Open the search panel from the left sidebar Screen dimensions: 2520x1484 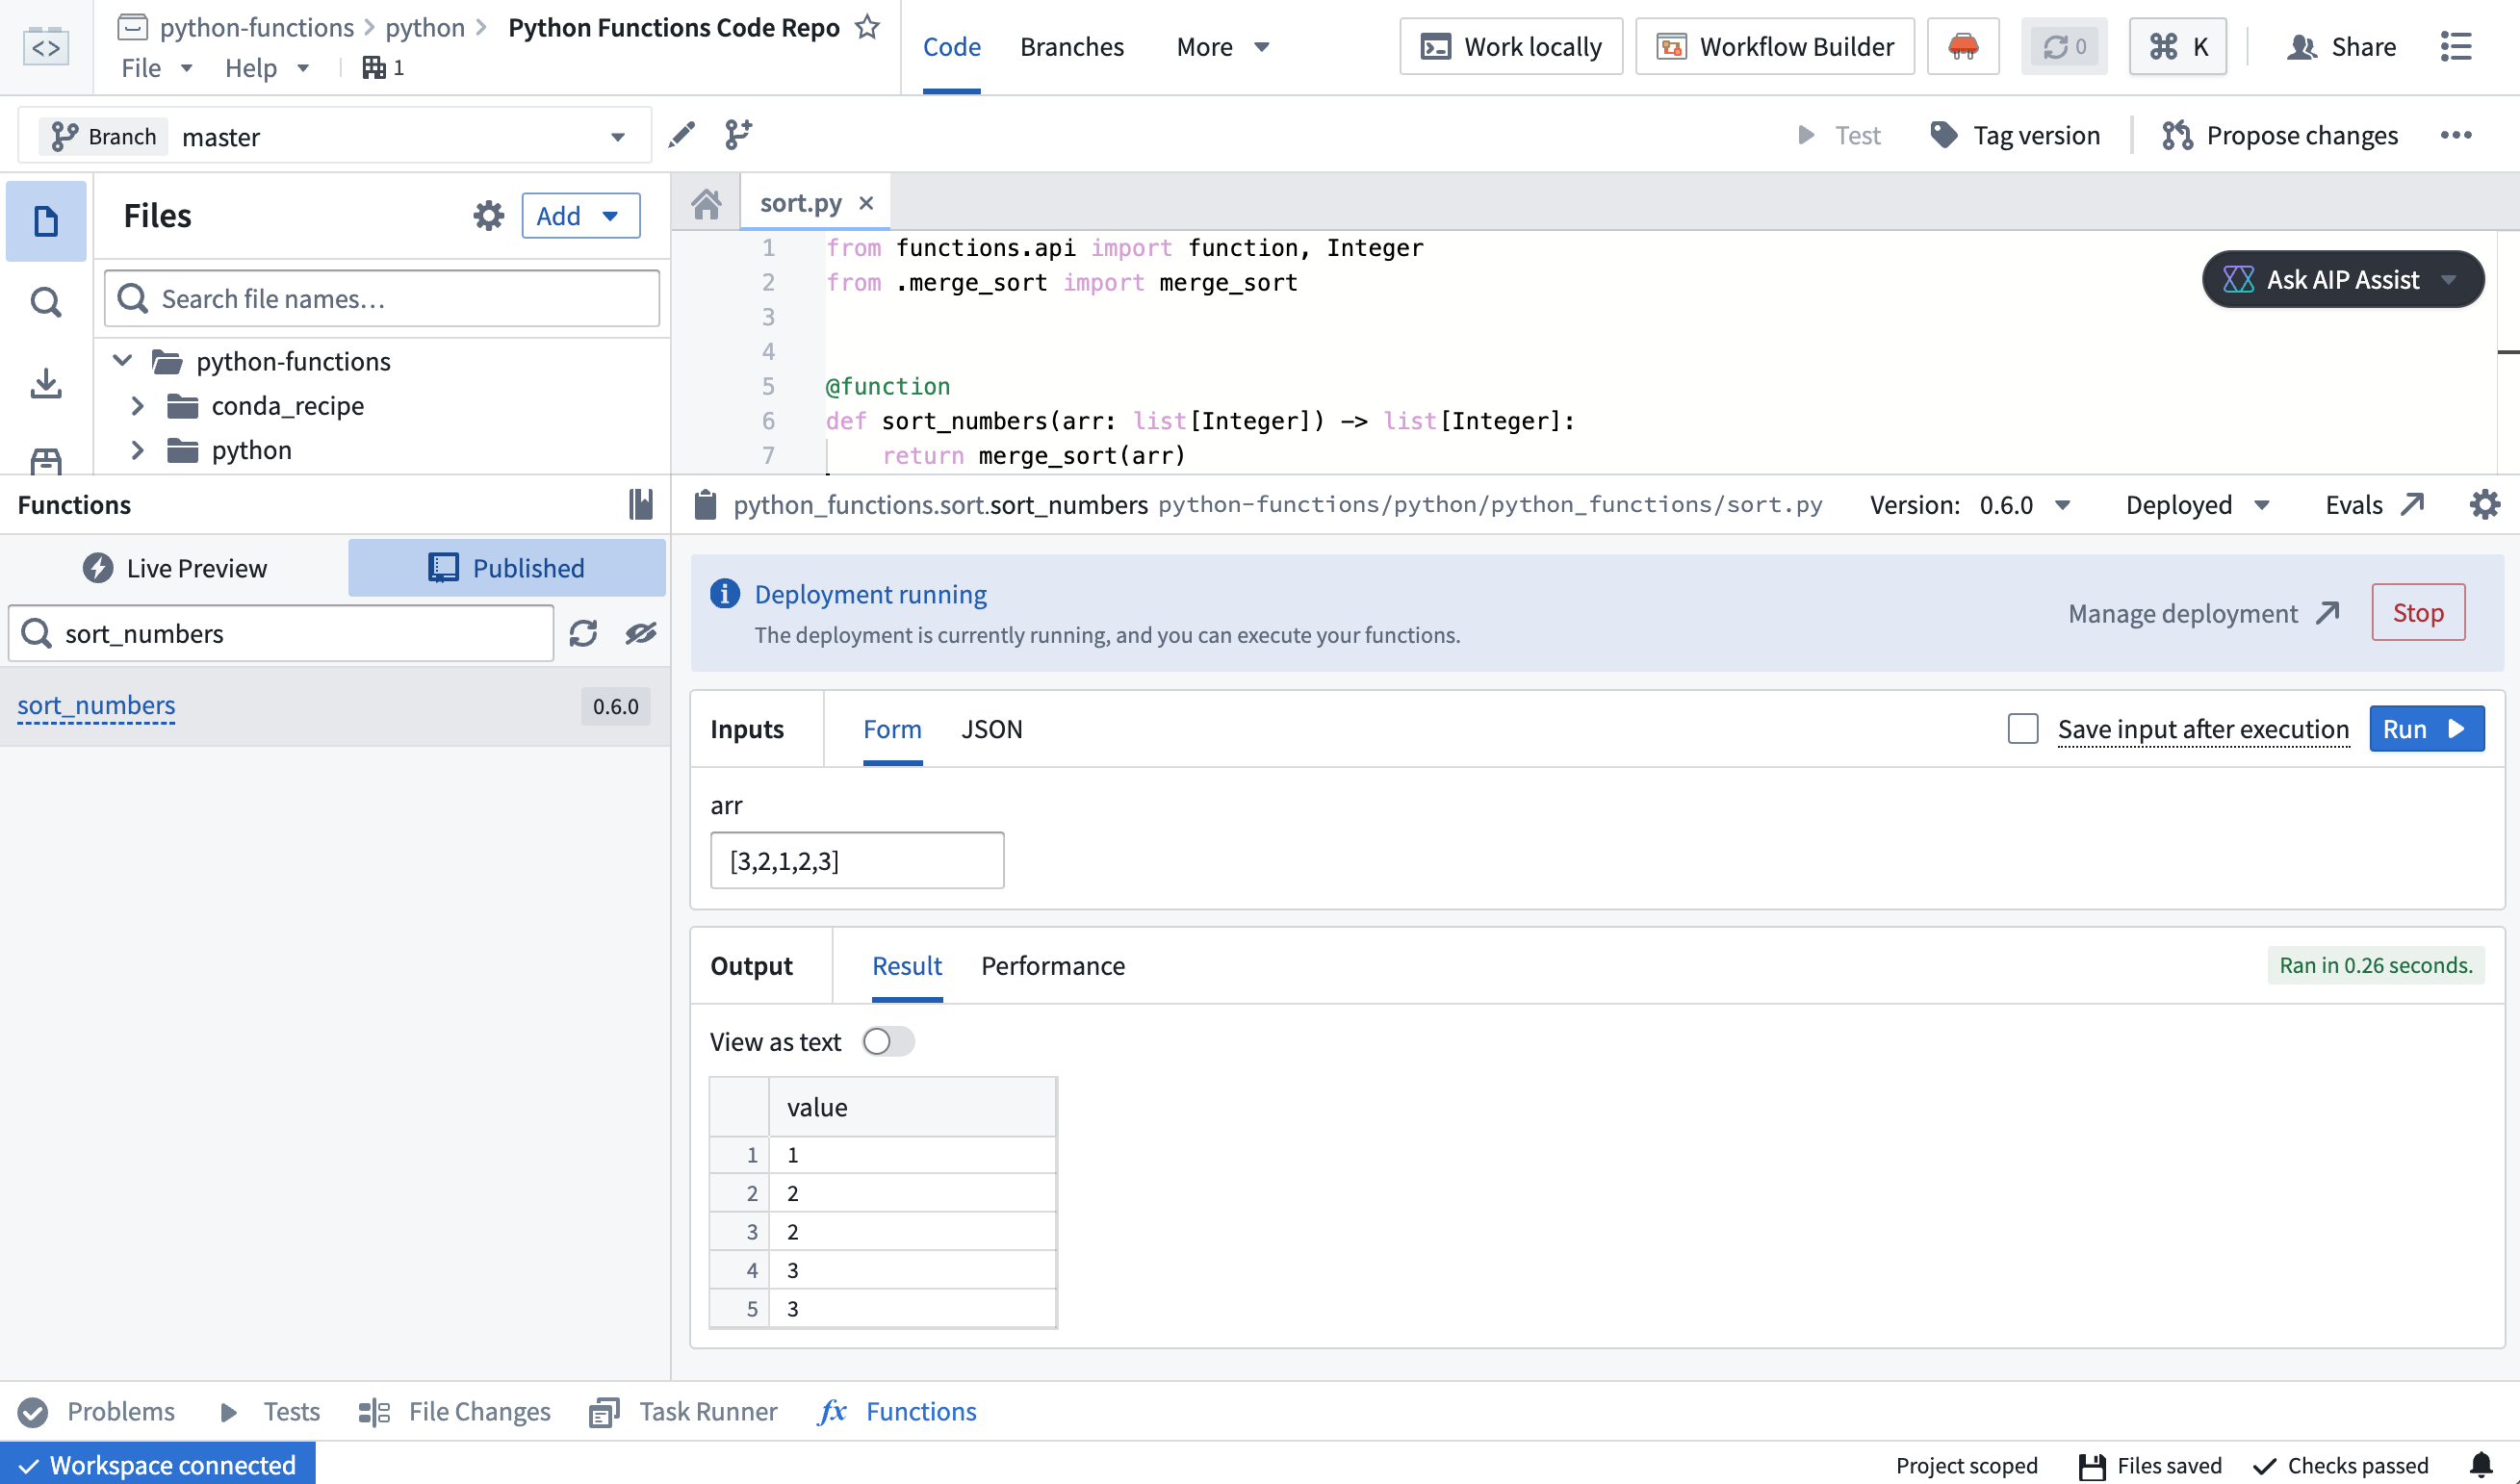click(45, 301)
